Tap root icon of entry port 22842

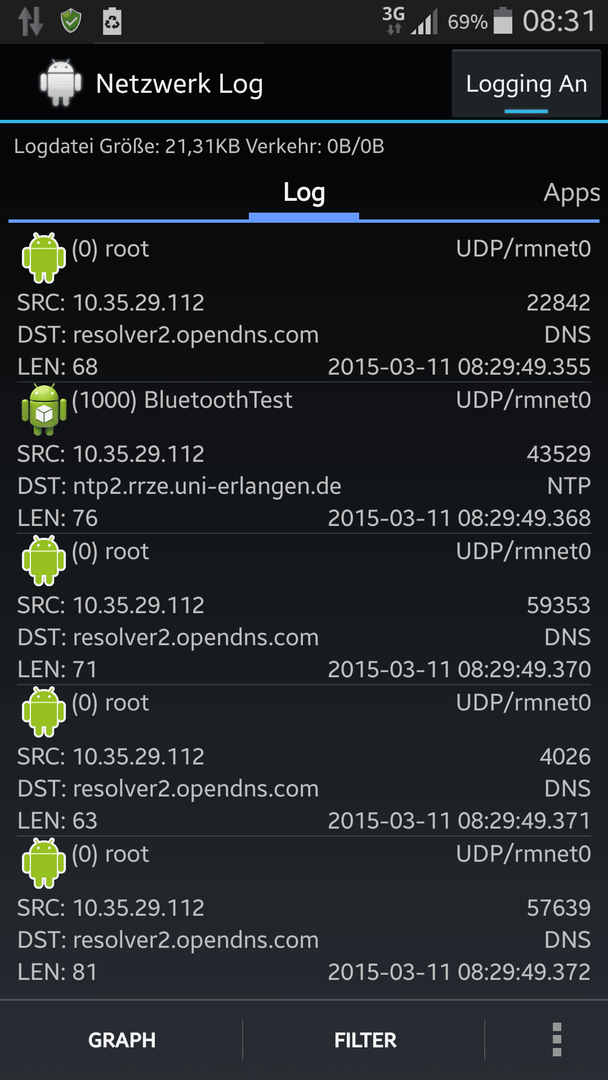[44, 258]
